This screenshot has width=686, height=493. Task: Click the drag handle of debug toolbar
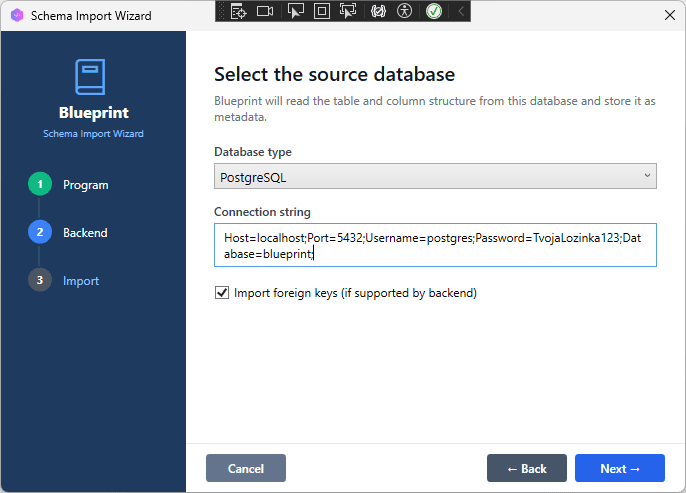click(x=221, y=11)
